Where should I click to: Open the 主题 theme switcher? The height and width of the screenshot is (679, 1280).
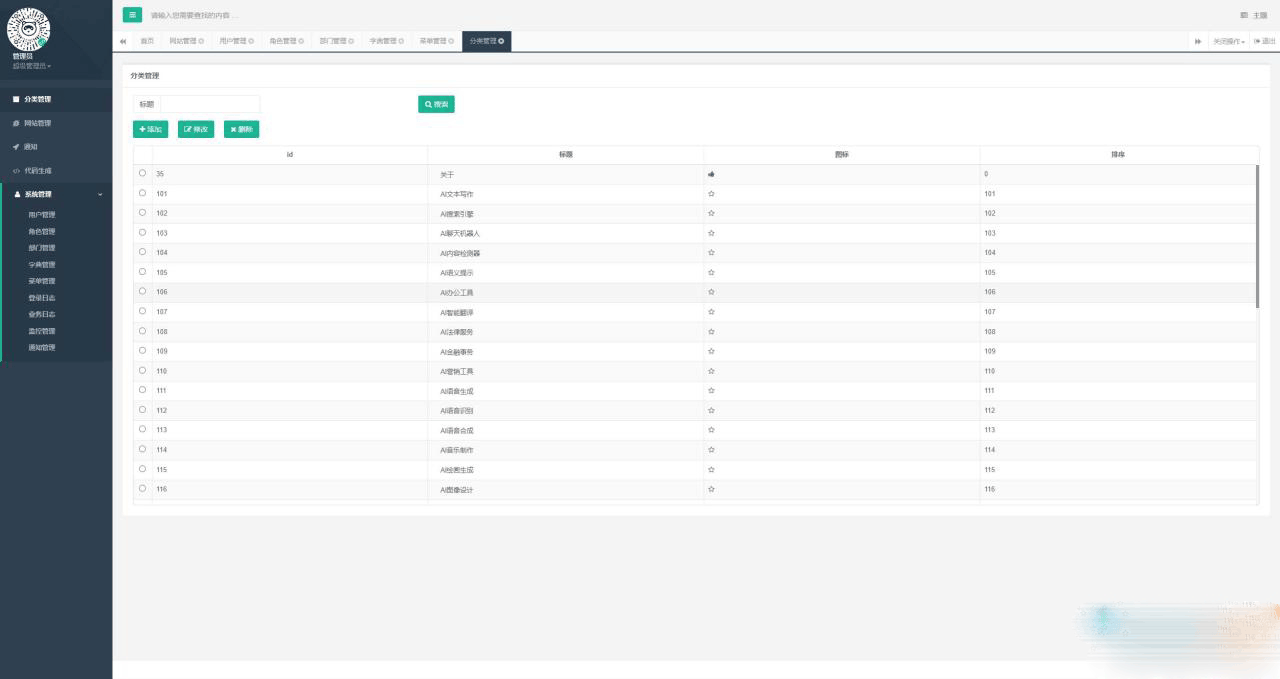1253,15
